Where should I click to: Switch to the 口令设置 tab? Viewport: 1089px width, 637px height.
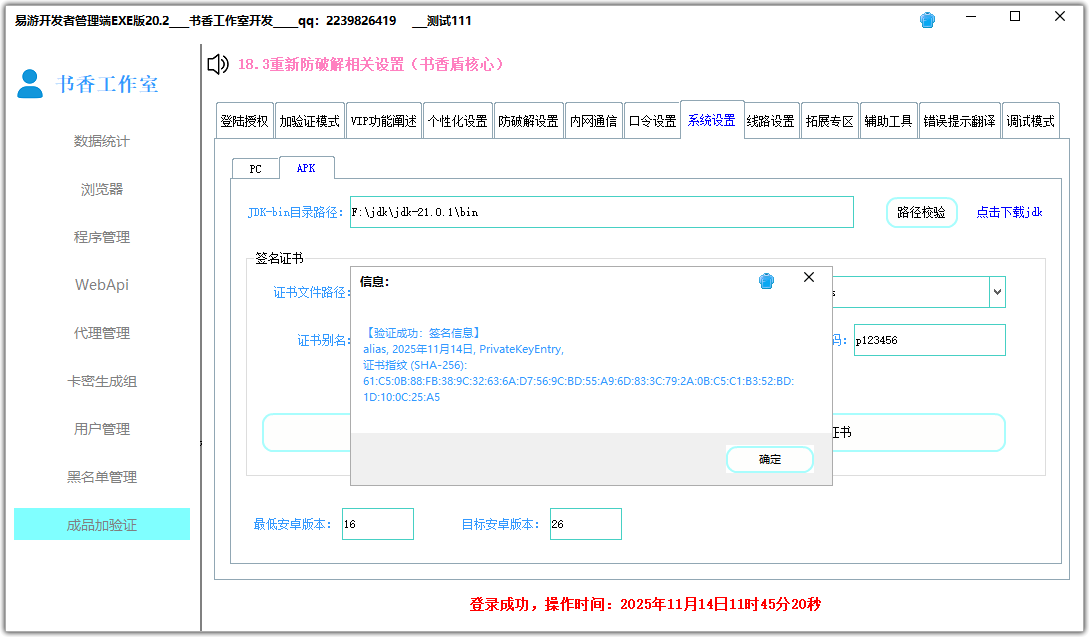[x=653, y=119]
